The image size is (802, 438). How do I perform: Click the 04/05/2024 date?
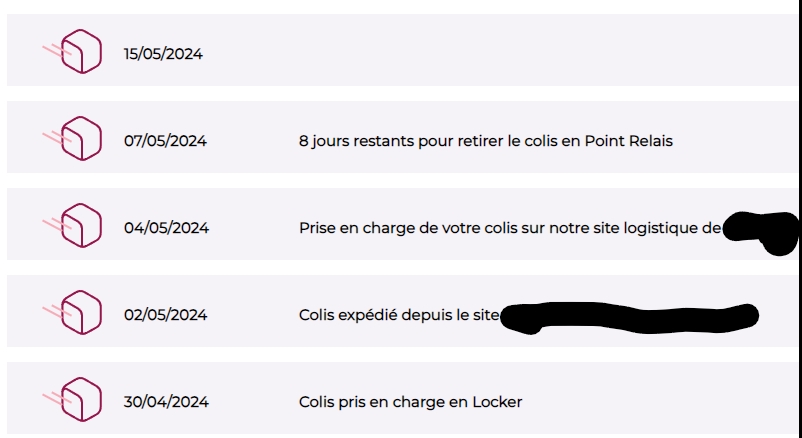pyautogui.click(x=166, y=228)
